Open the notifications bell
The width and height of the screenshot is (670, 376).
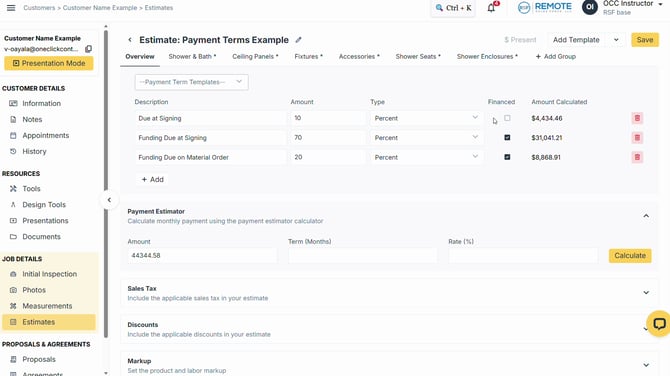pyautogui.click(x=492, y=8)
